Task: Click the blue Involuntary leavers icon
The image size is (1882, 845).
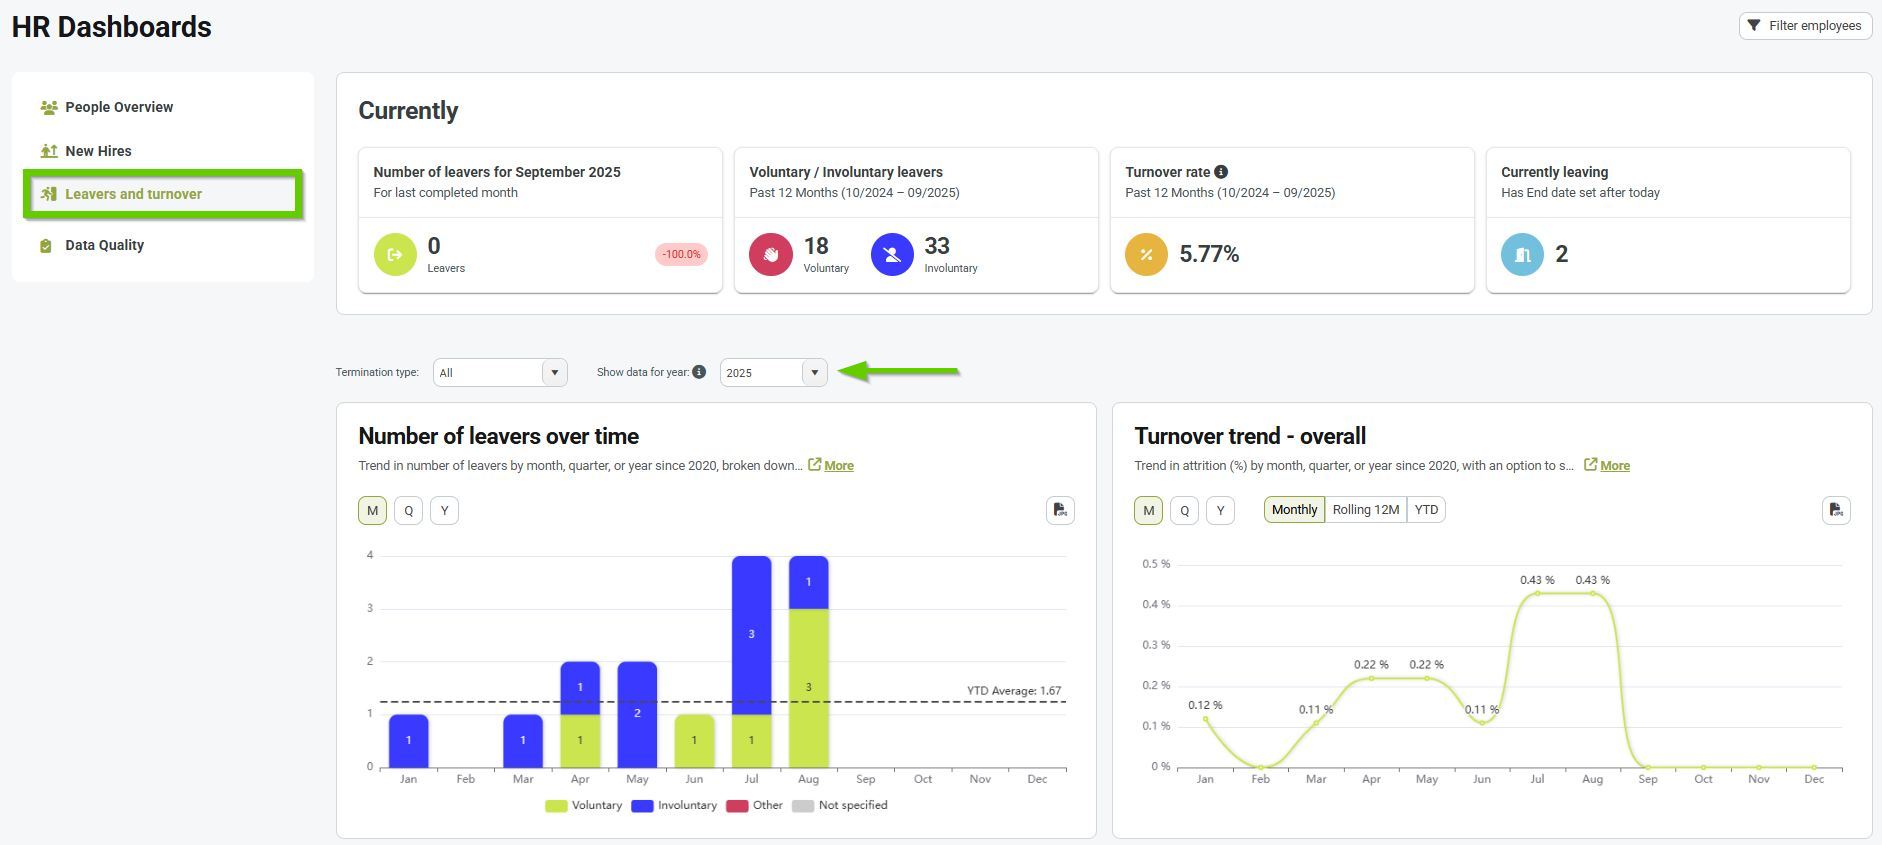Action: click(x=892, y=254)
